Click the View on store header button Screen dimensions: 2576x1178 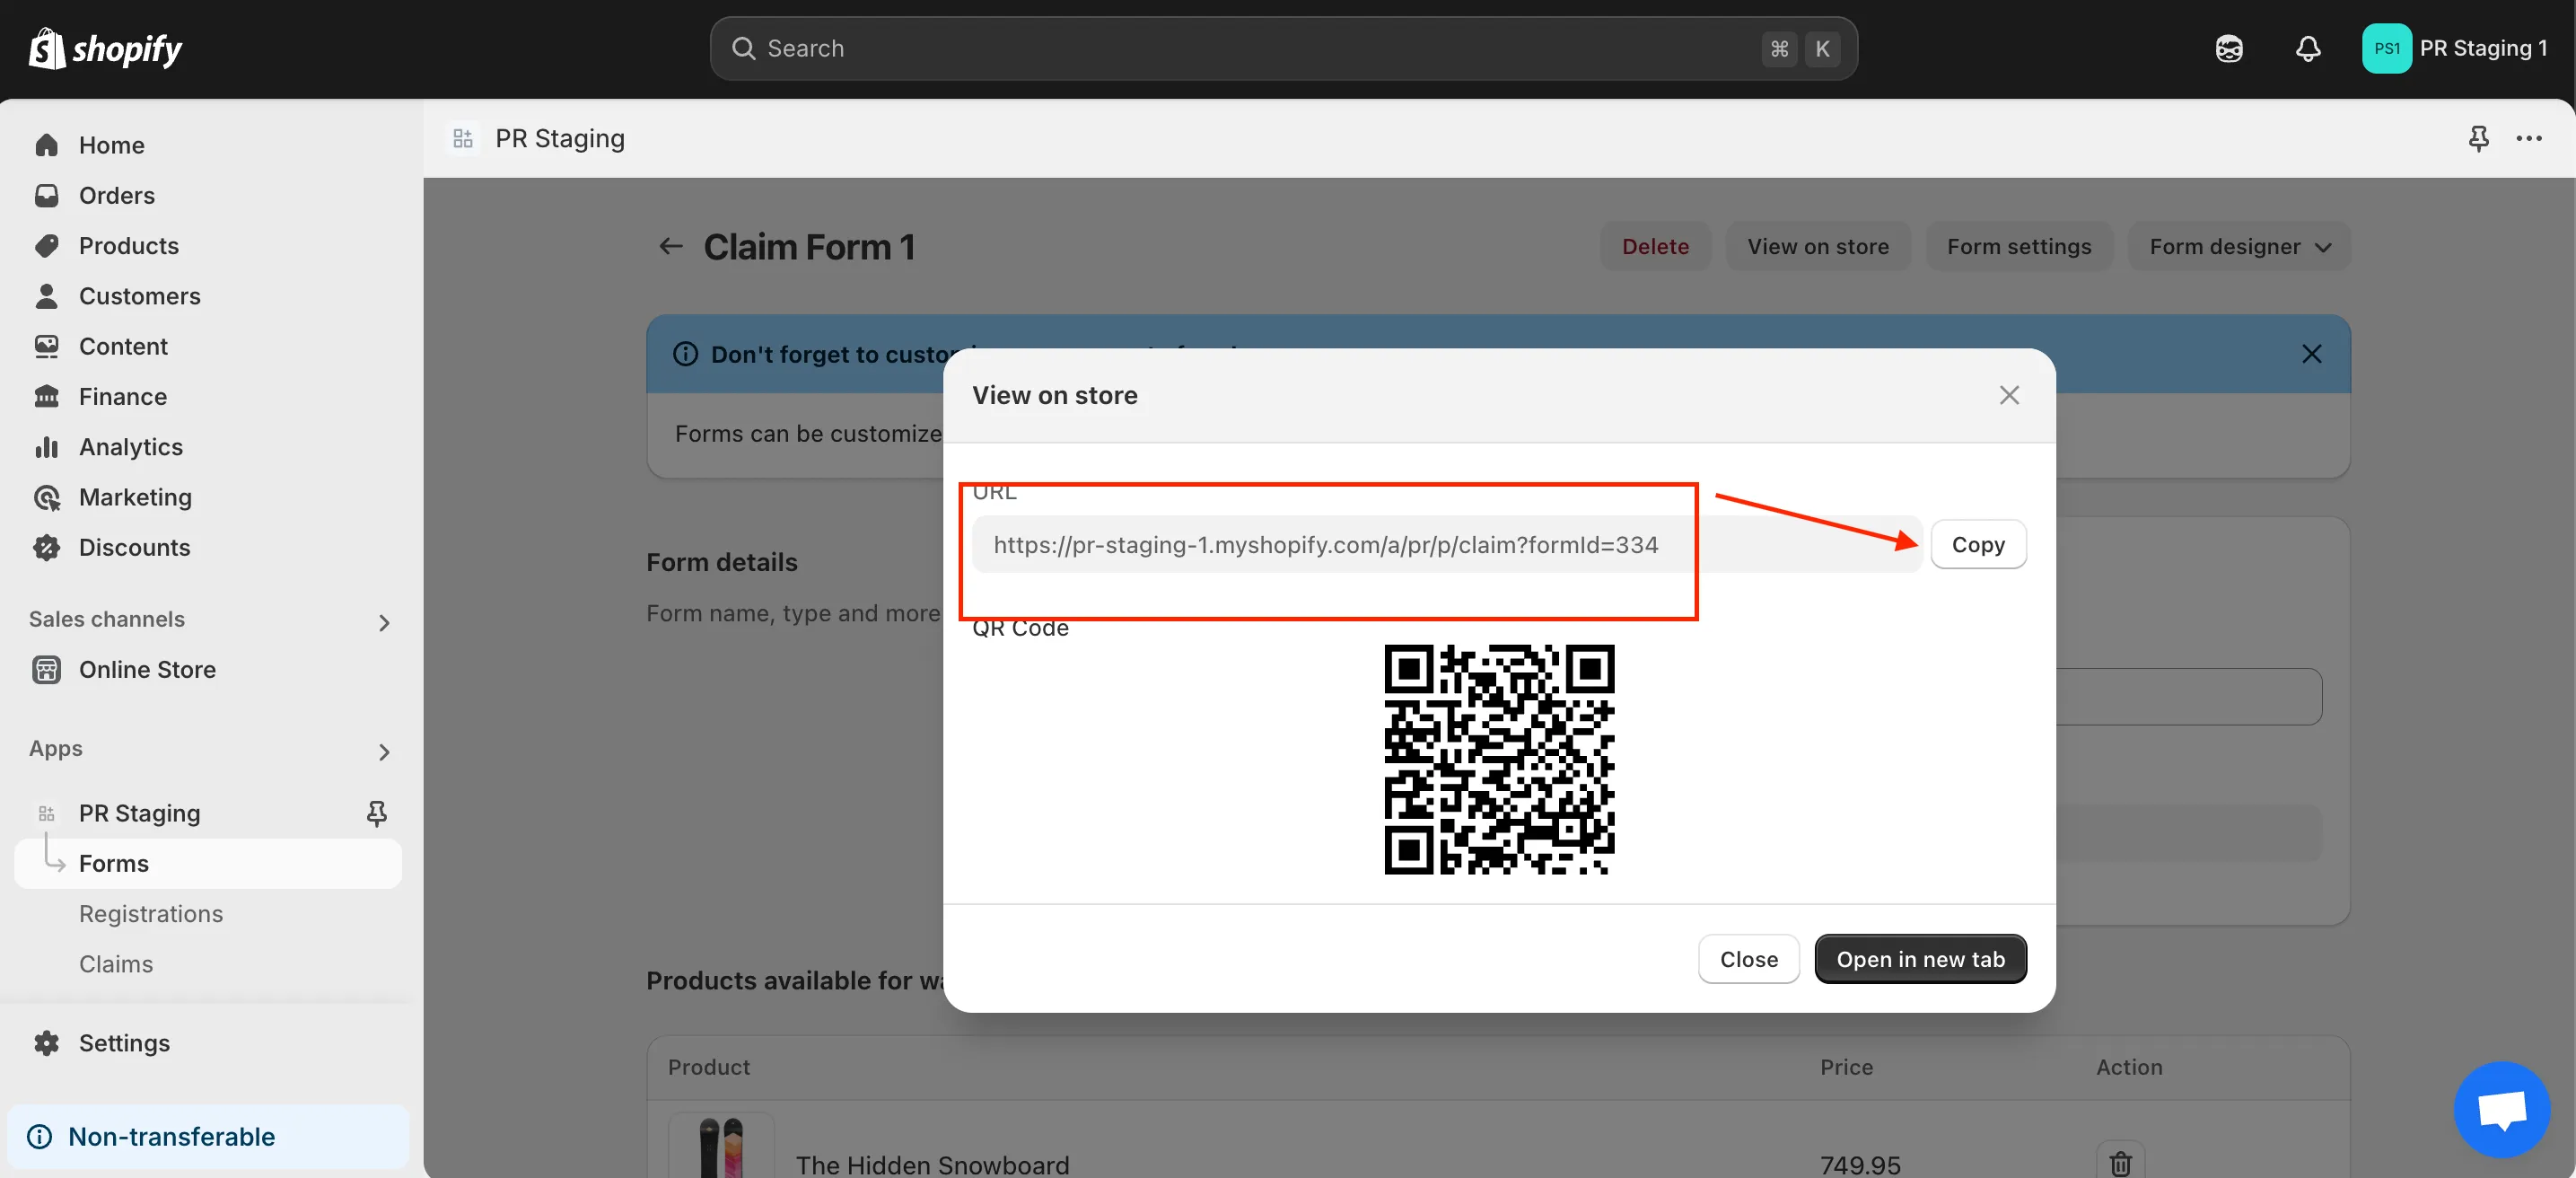(x=1817, y=246)
